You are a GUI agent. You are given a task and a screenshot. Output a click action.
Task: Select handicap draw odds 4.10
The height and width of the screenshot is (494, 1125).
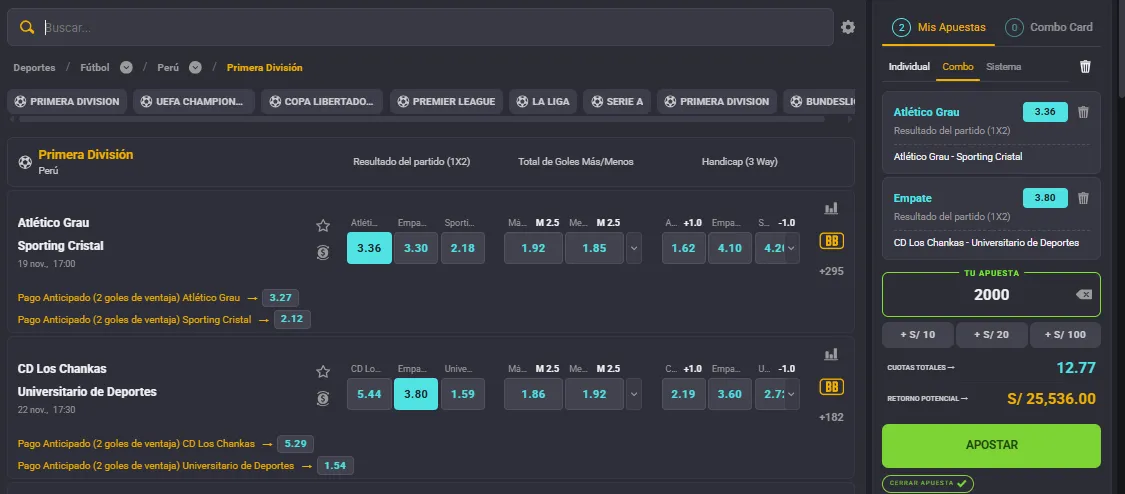730,248
